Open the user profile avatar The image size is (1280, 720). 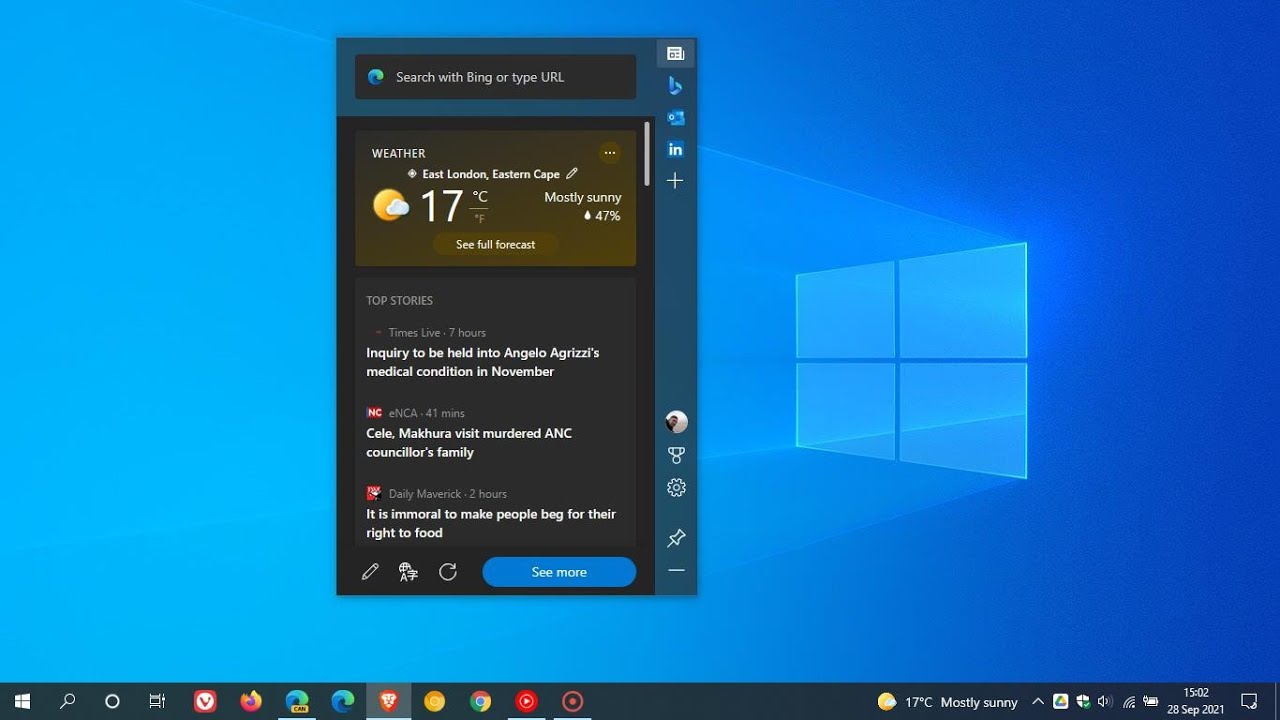[676, 422]
